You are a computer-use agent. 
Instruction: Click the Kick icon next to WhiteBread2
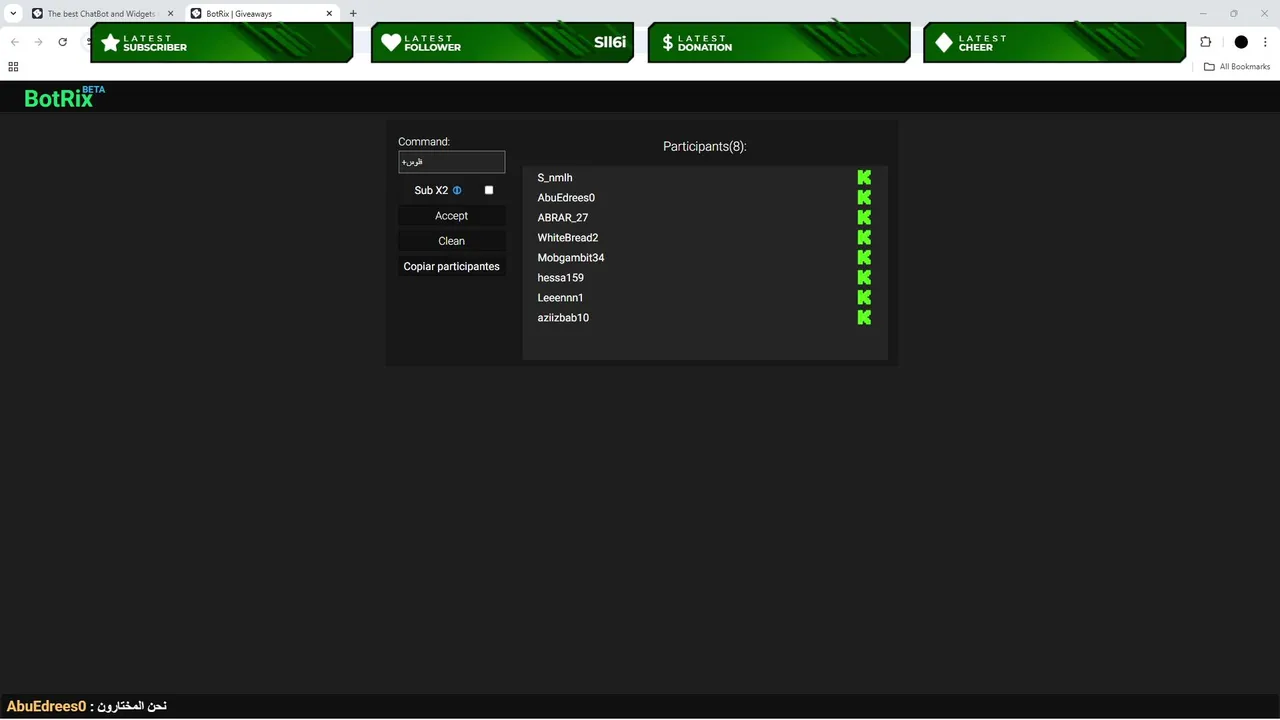tap(864, 237)
